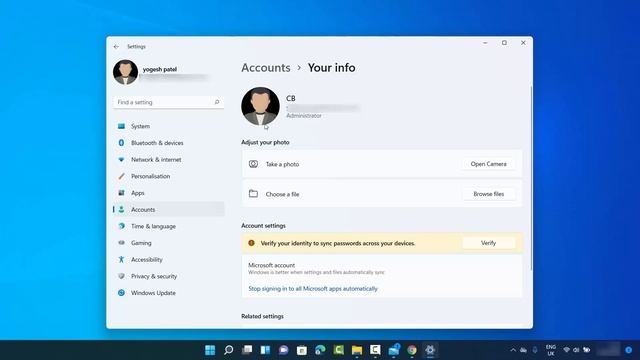Click Stop signing in to all Microsoft apps automatically
640x360 pixels.
pos(313,289)
